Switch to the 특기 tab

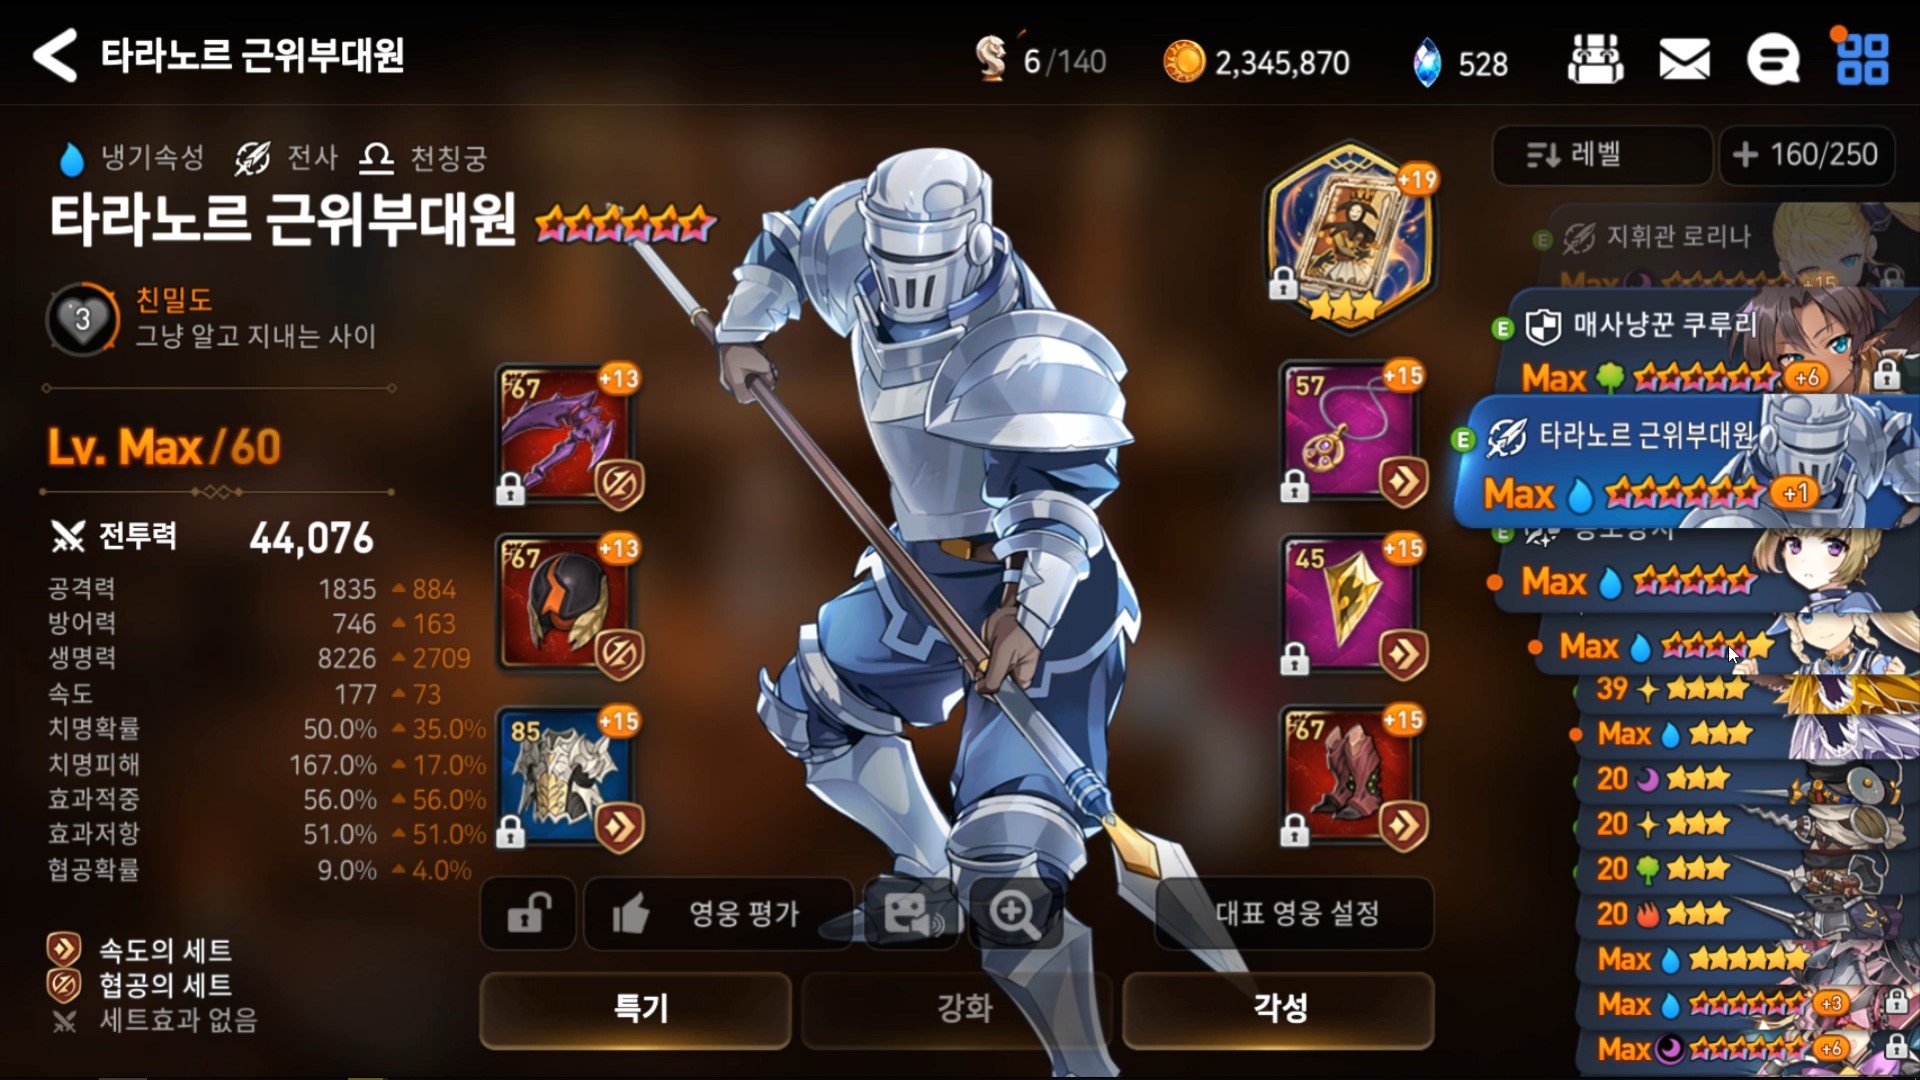636,1008
